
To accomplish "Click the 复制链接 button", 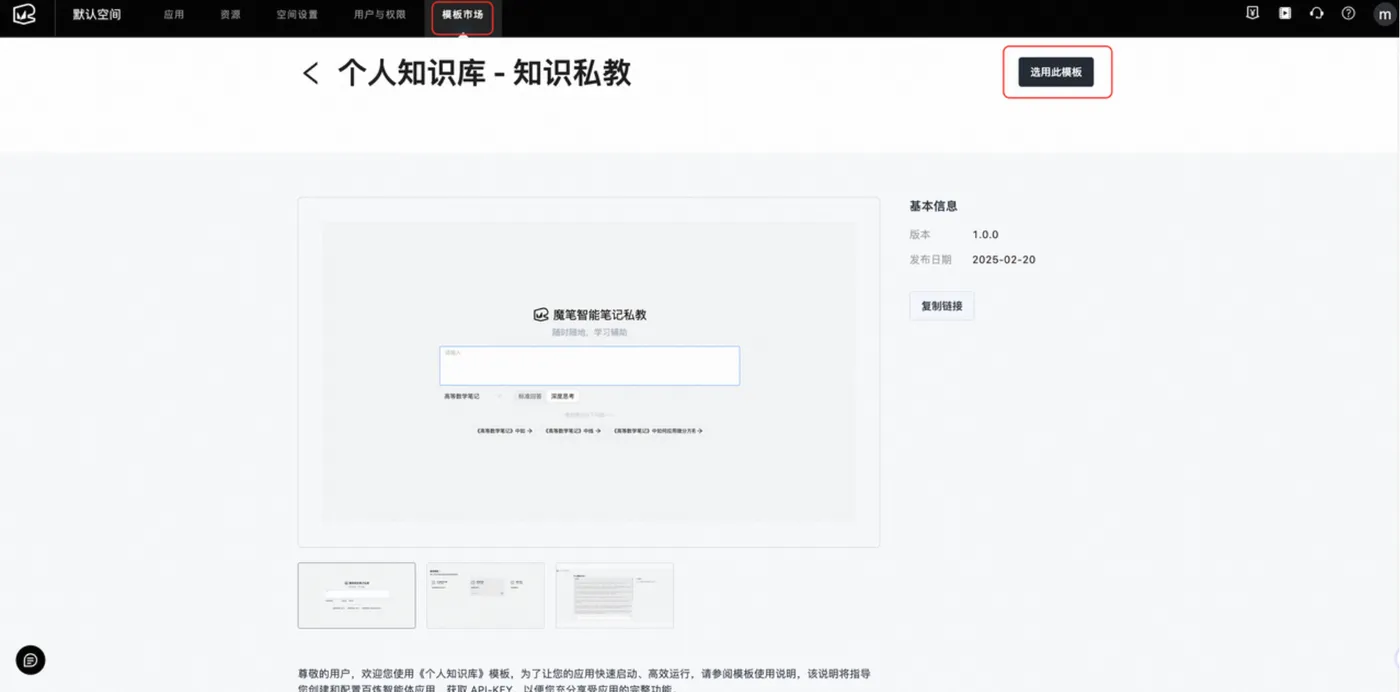I will click(941, 306).
